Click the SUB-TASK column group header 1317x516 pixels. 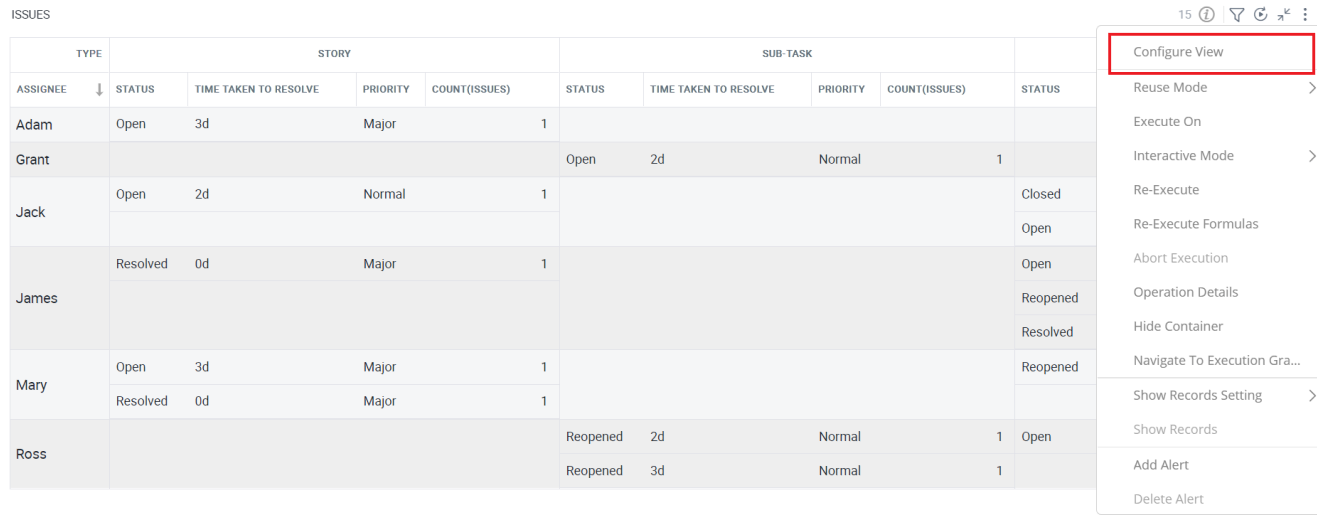coord(787,54)
